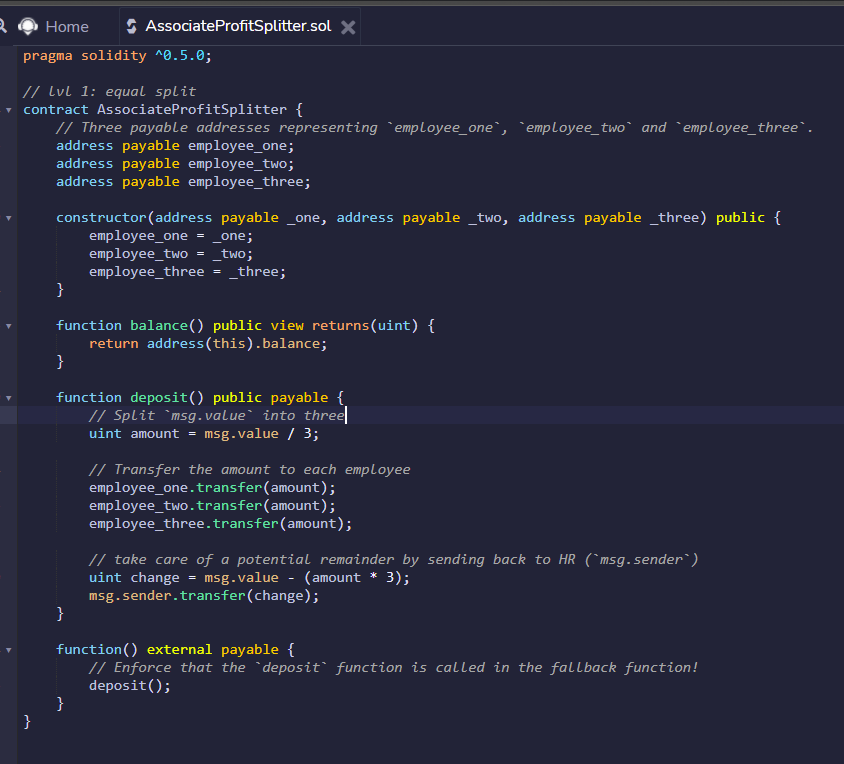Close the AssociateProfitSplitter.sol tab
844x764 pixels.
(348, 27)
